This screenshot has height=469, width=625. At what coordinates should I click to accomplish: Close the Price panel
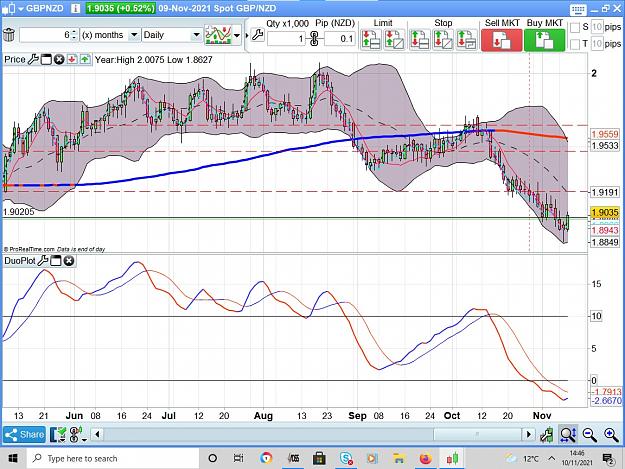pyautogui.click(x=59, y=60)
